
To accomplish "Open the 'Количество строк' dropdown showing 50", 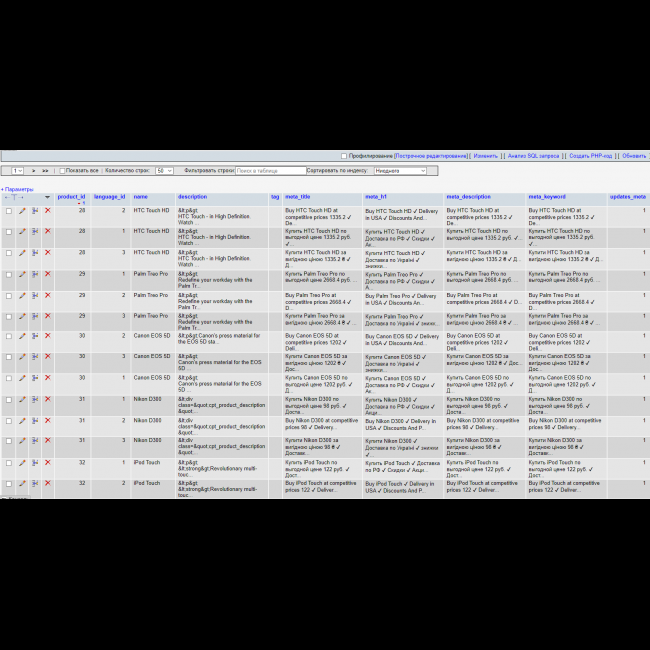I will tap(164, 171).
